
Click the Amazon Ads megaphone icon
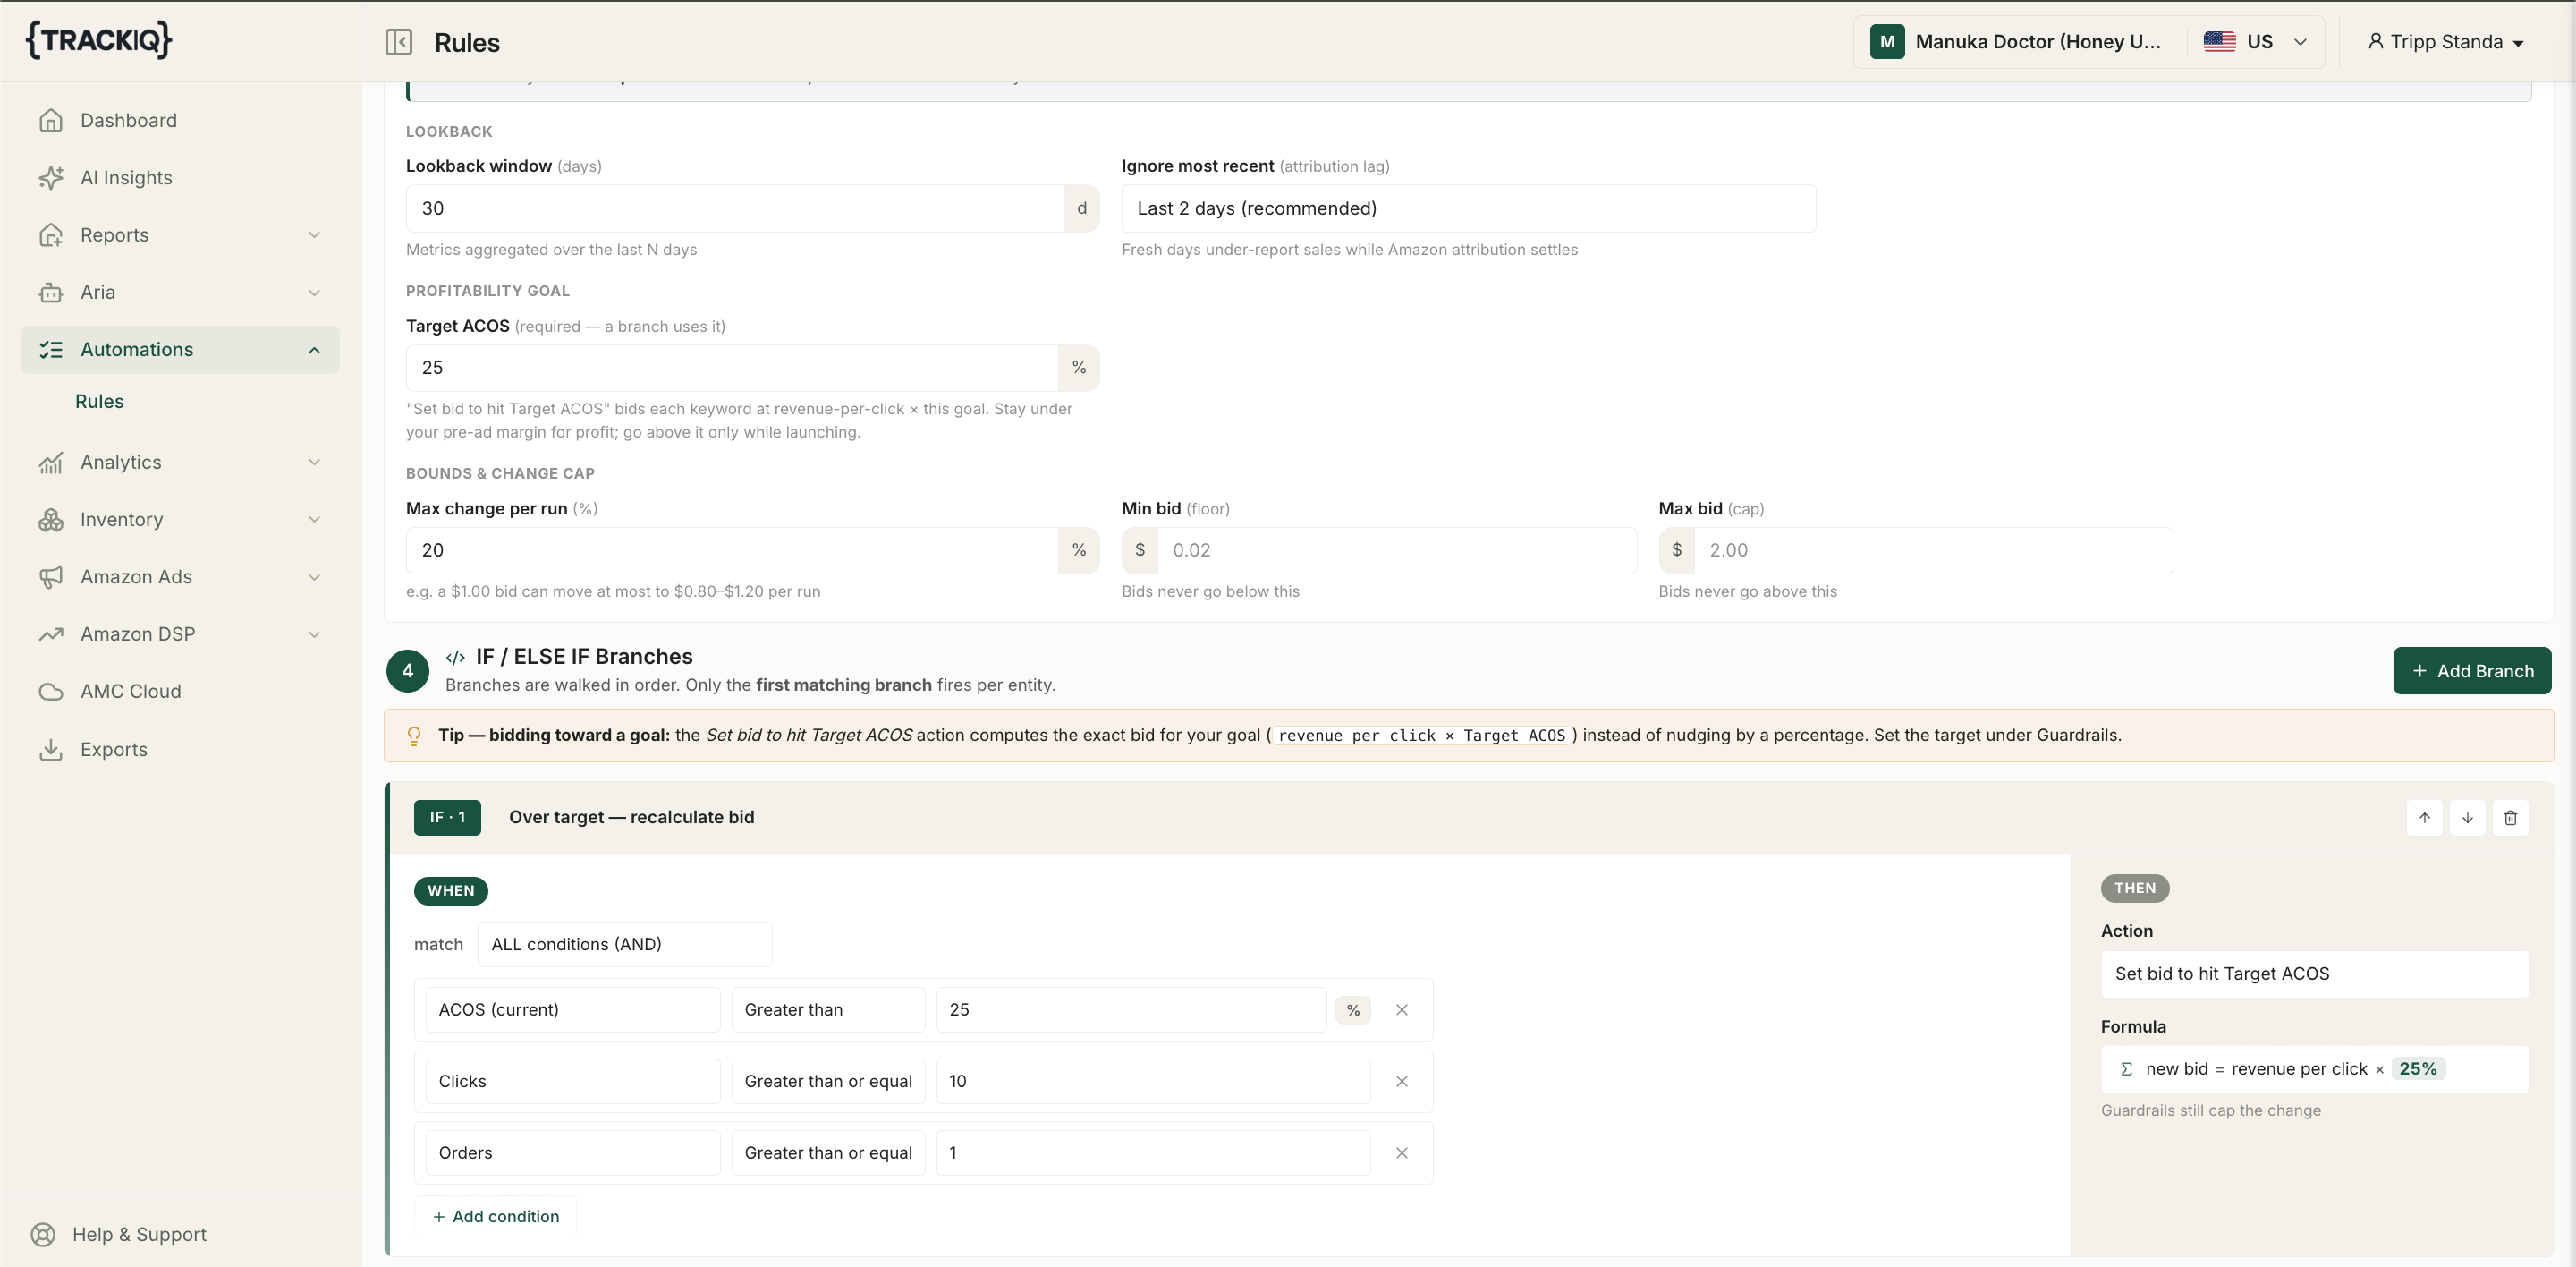point(51,577)
